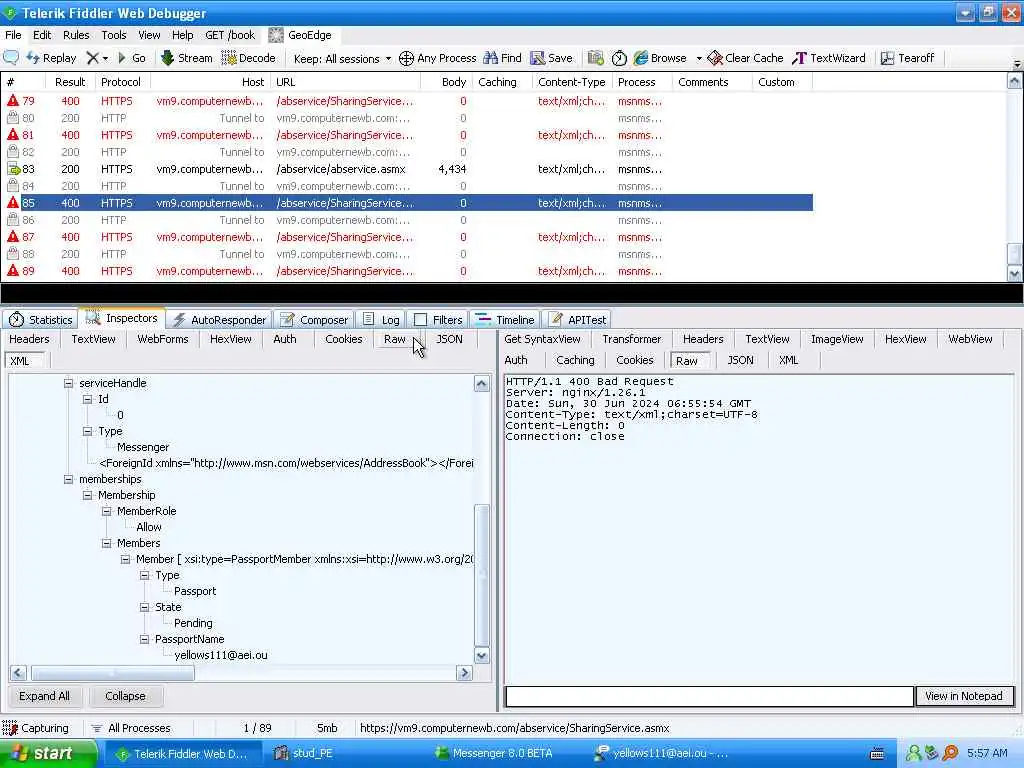Click the session list scrollbar down arrow

(x=1014, y=274)
